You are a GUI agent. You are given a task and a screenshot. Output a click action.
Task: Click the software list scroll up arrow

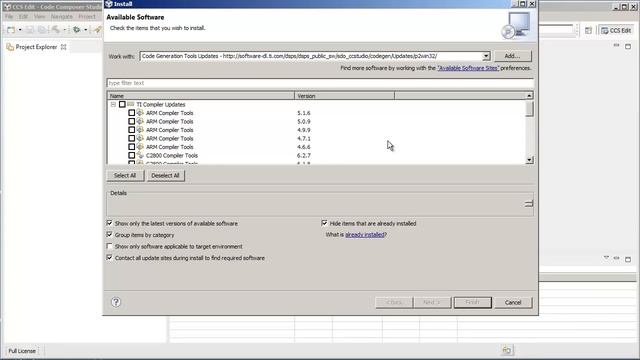pyautogui.click(x=529, y=96)
